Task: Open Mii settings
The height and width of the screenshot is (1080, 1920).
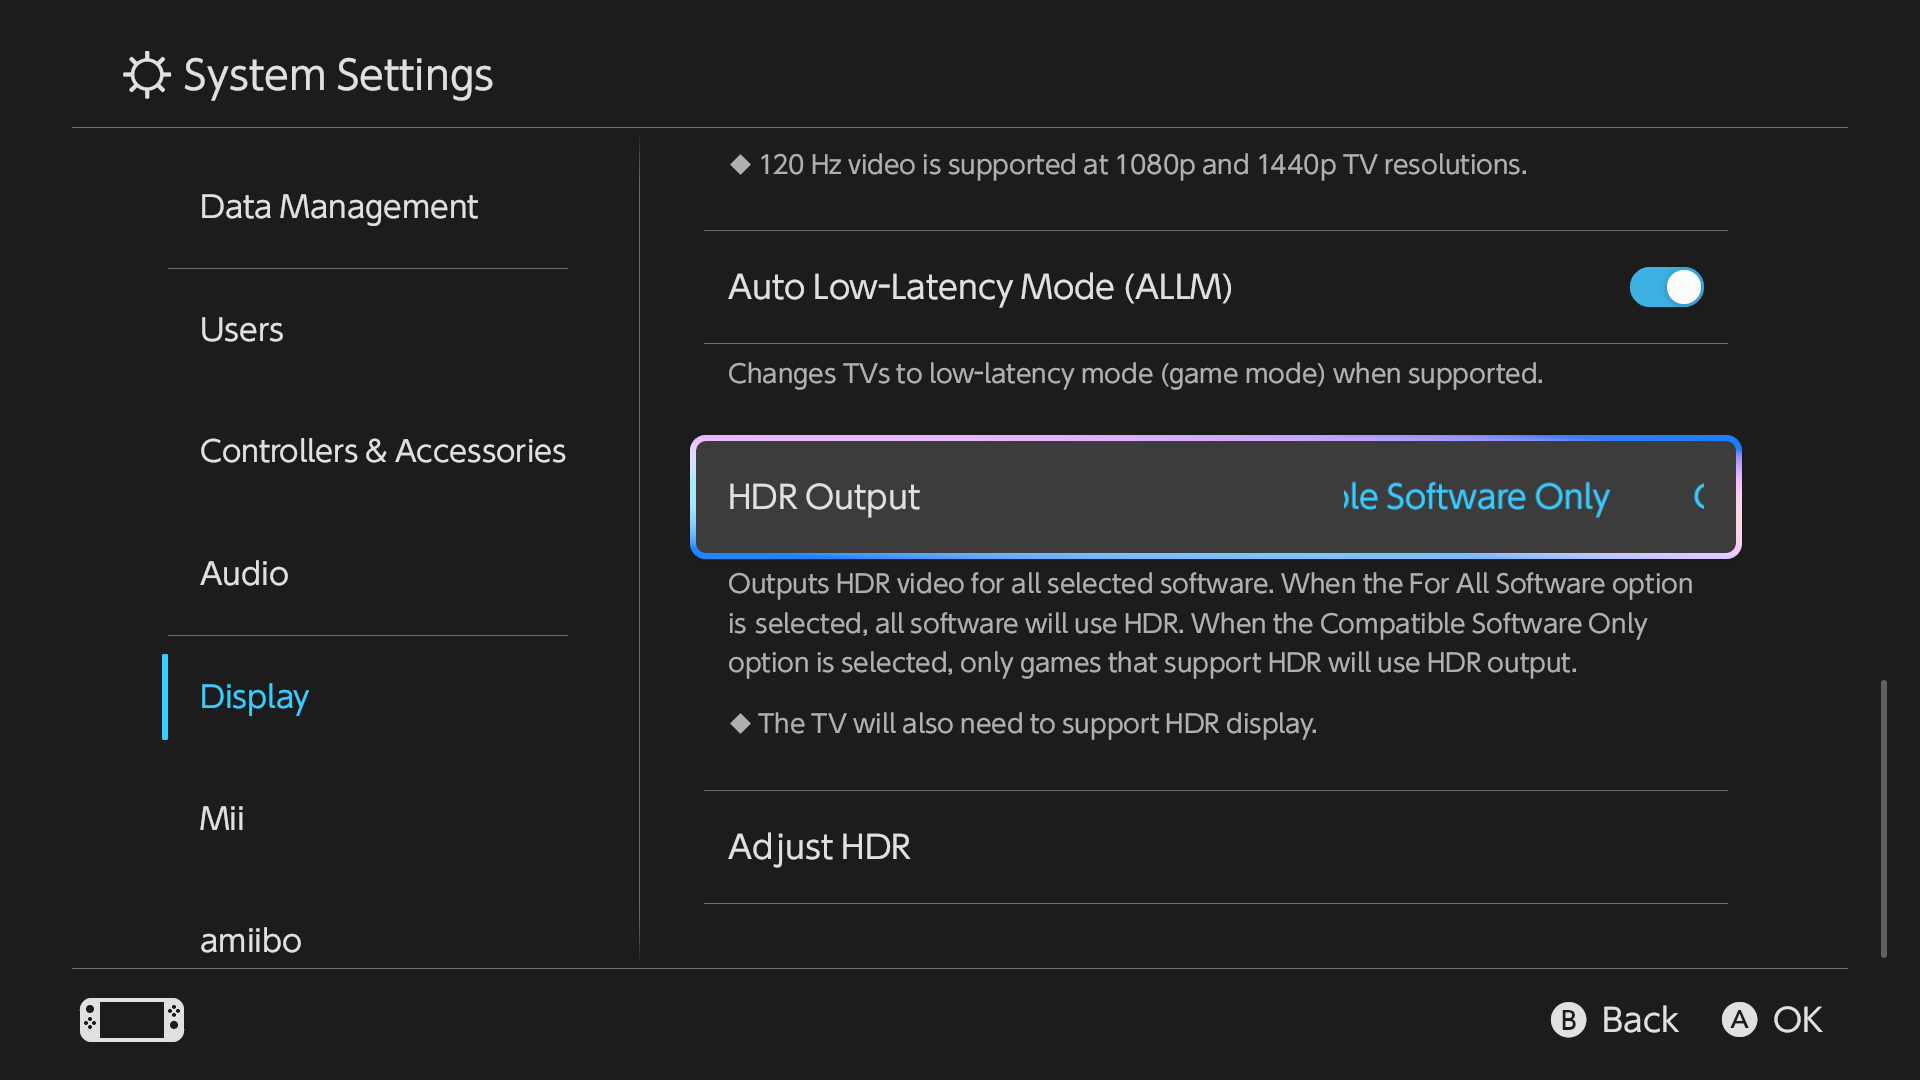Action: [x=221, y=819]
